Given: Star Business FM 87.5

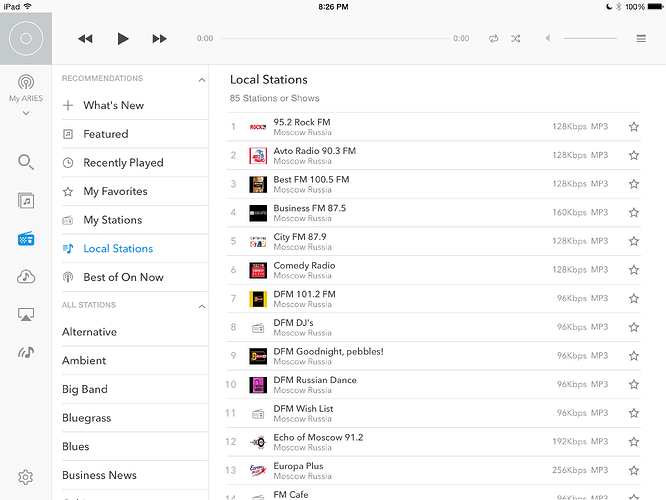Looking at the screenshot, I should click(x=634, y=212).
